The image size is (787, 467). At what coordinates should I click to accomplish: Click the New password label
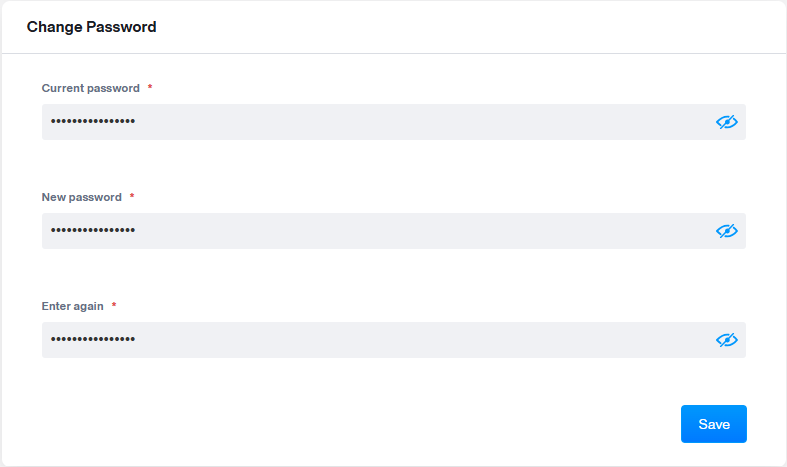(x=82, y=197)
